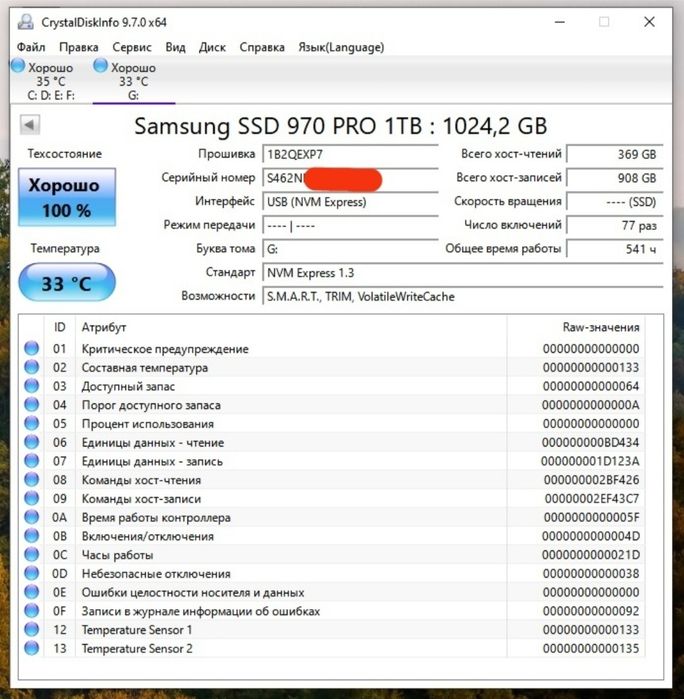
Task: Click status orb for Доступный запас row
Action: click(x=32, y=386)
